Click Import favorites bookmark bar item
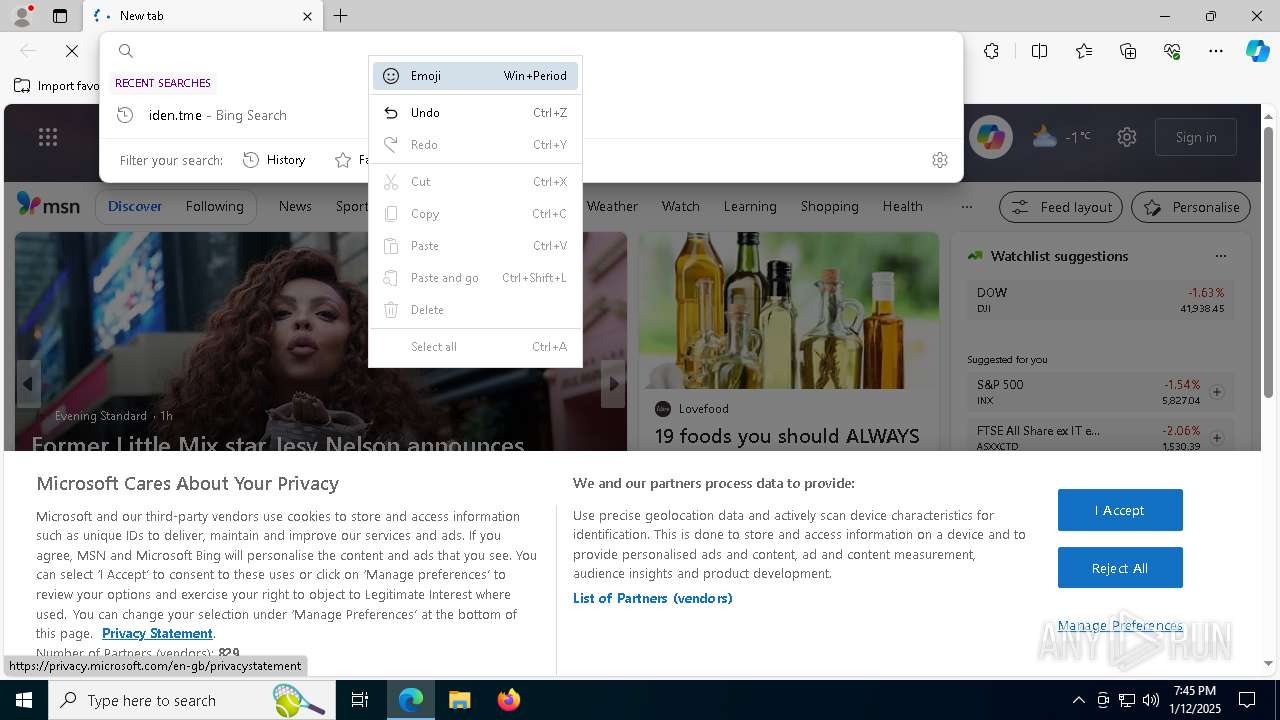 (57, 86)
